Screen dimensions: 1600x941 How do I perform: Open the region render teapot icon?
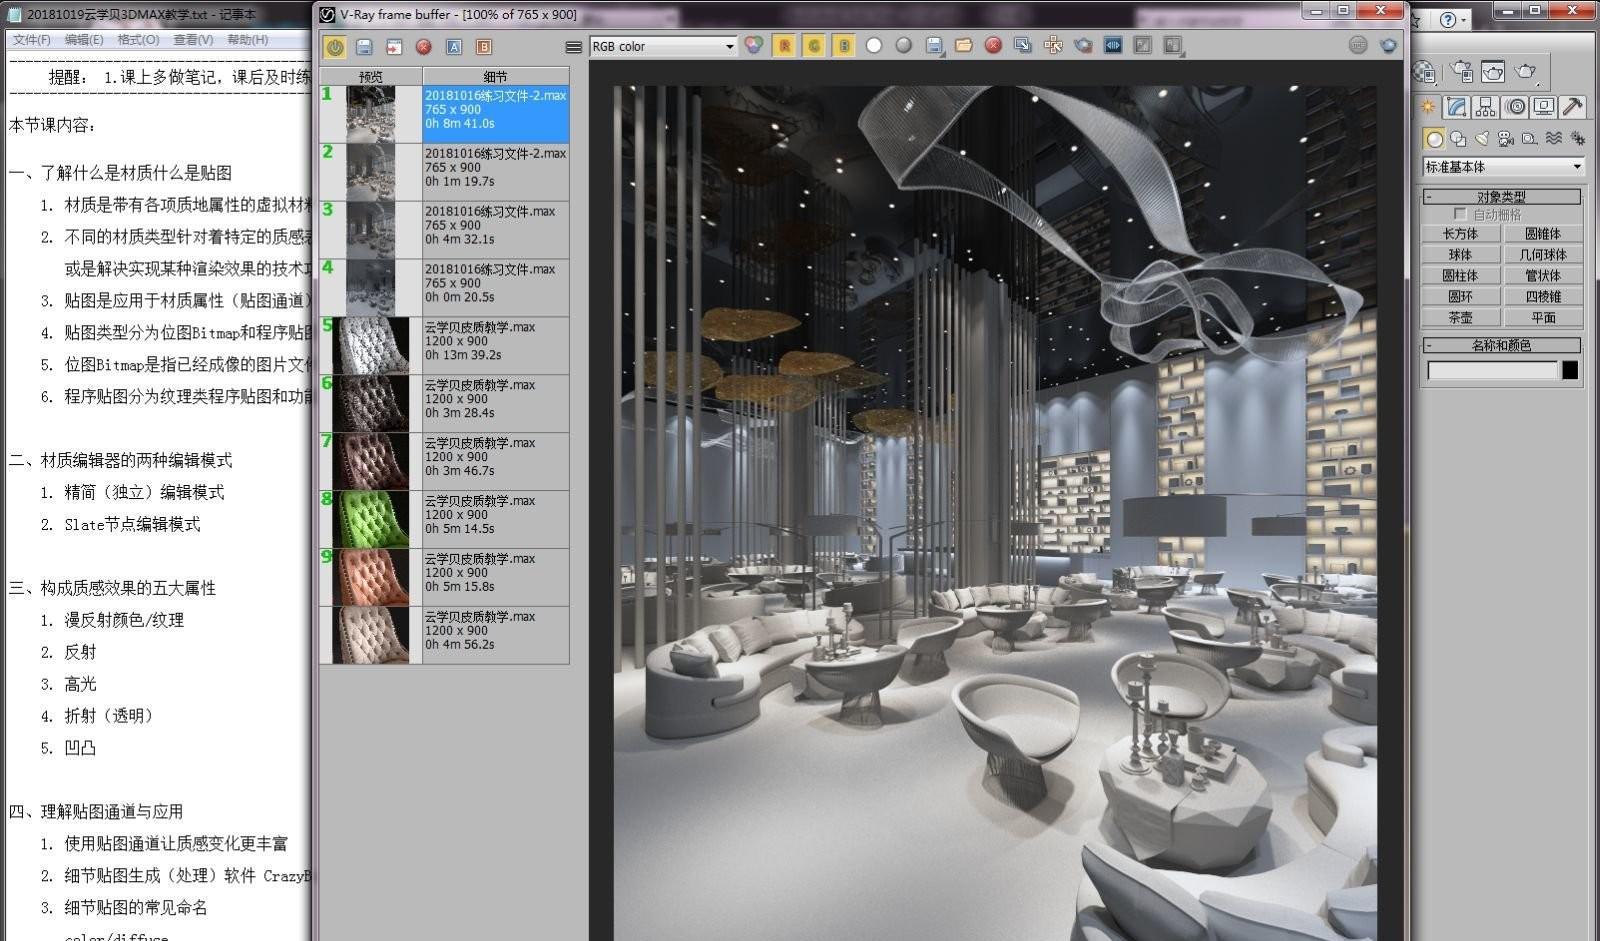pyautogui.click(x=1083, y=45)
